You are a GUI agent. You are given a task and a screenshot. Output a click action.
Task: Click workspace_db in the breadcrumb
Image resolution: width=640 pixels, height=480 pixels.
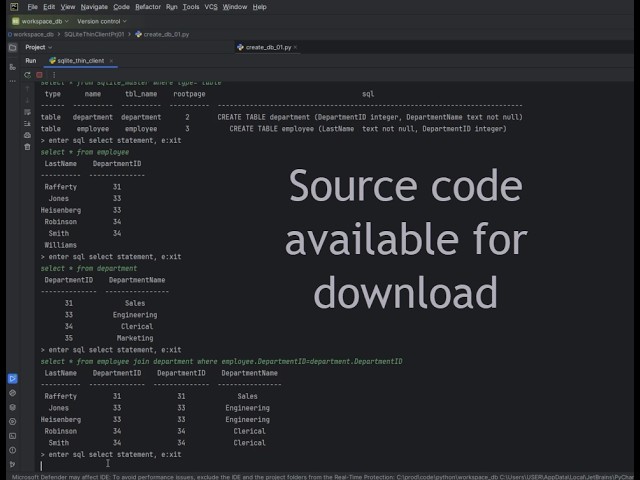click(31, 34)
